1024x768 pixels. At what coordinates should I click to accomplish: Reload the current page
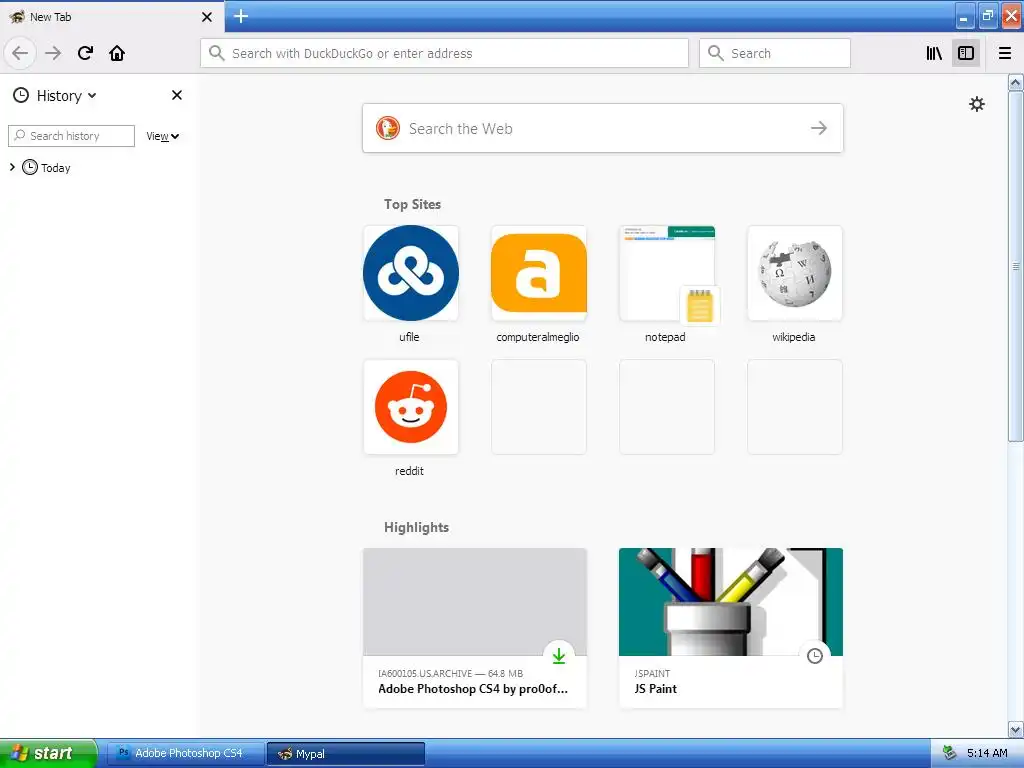coord(85,53)
